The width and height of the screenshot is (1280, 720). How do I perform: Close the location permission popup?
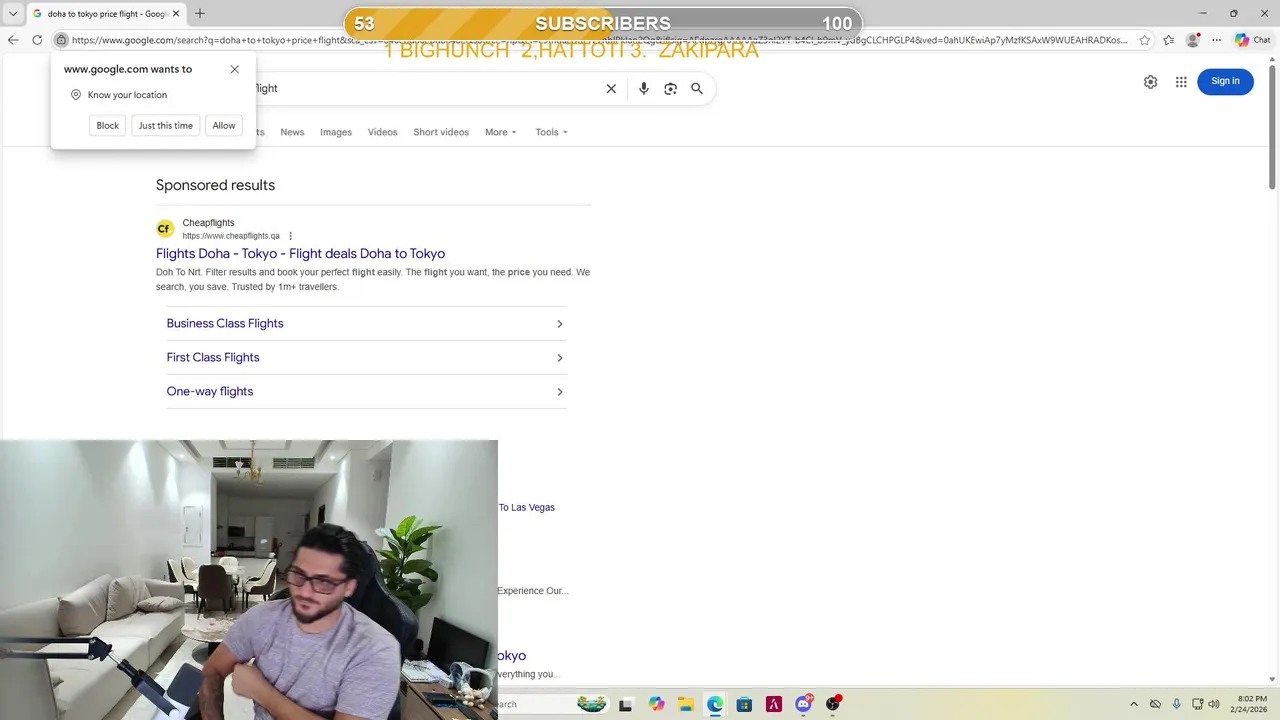pyautogui.click(x=234, y=69)
